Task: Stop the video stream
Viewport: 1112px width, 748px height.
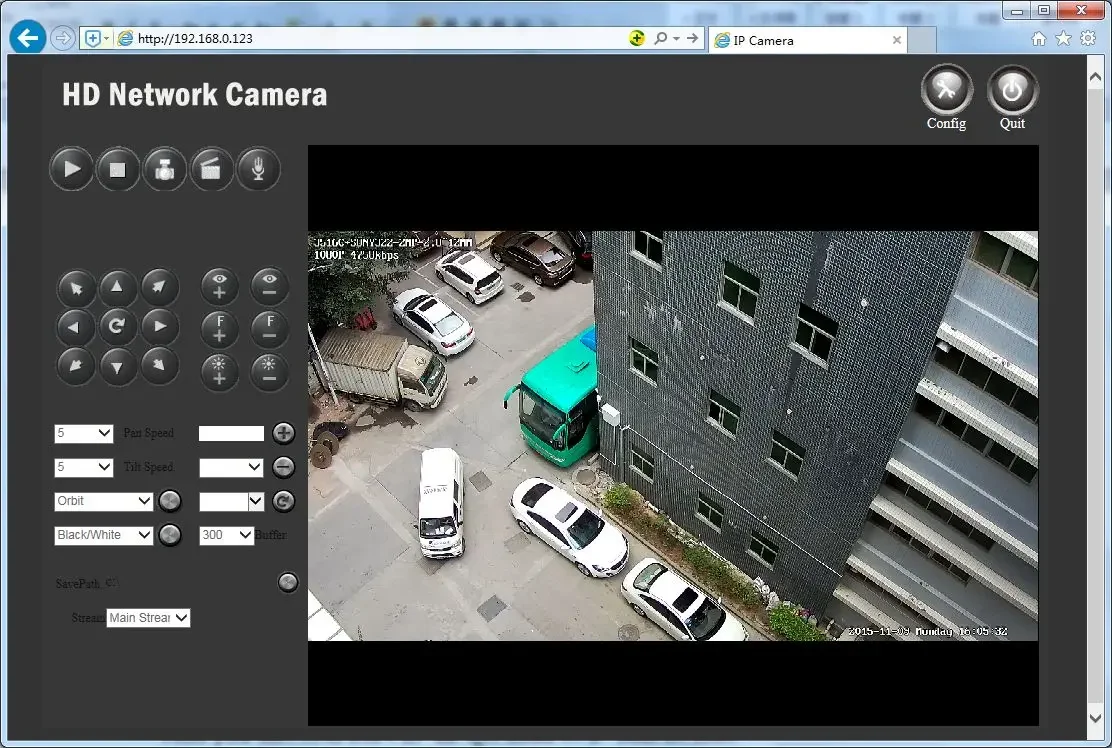Action: 118,169
